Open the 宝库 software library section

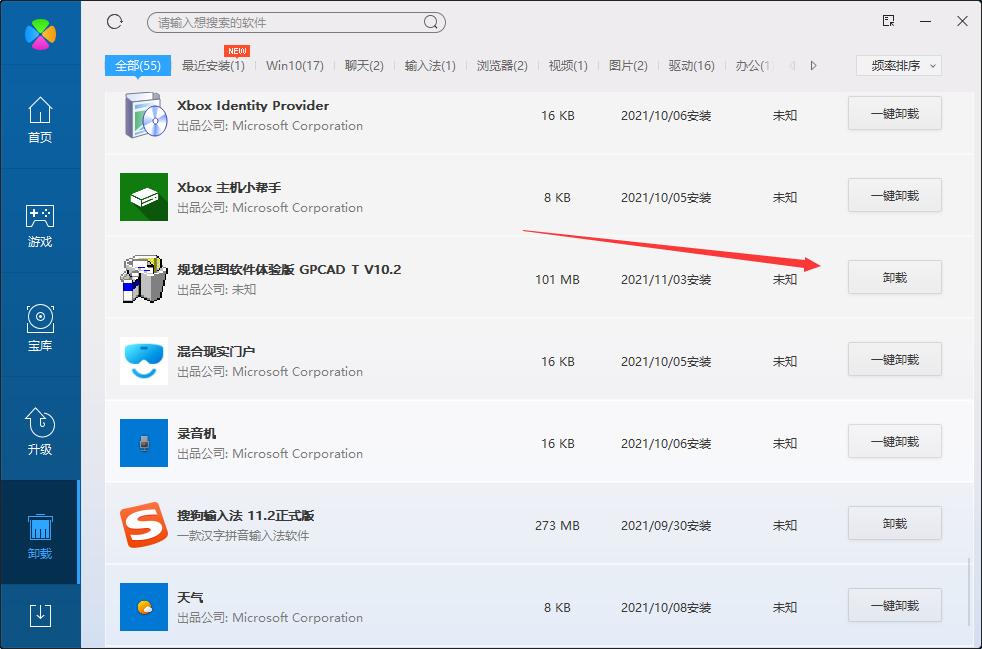(40, 328)
